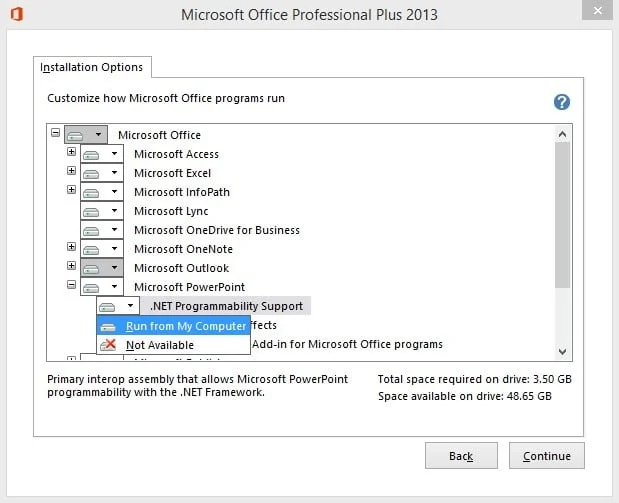Select Microsoft PowerPoint in the feature tree
619x503 pixels.
tap(189, 287)
